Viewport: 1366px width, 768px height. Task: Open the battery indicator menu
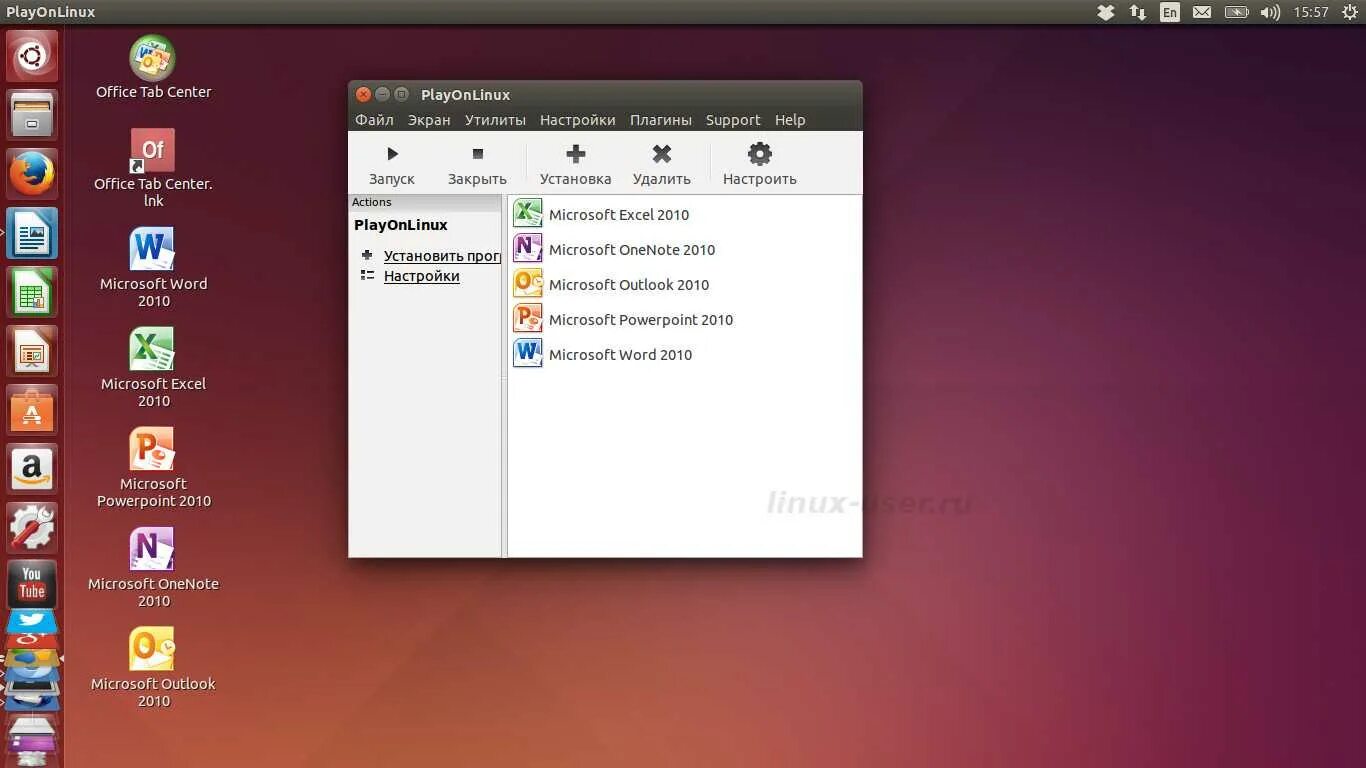tap(1237, 12)
